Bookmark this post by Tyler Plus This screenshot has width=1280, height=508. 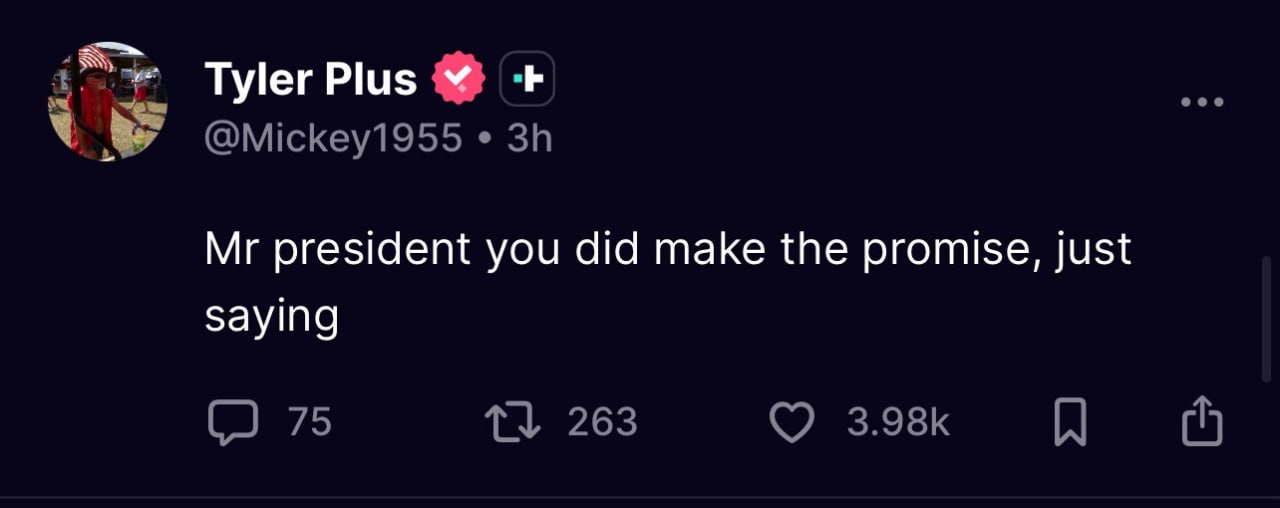pyautogui.click(x=1070, y=422)
